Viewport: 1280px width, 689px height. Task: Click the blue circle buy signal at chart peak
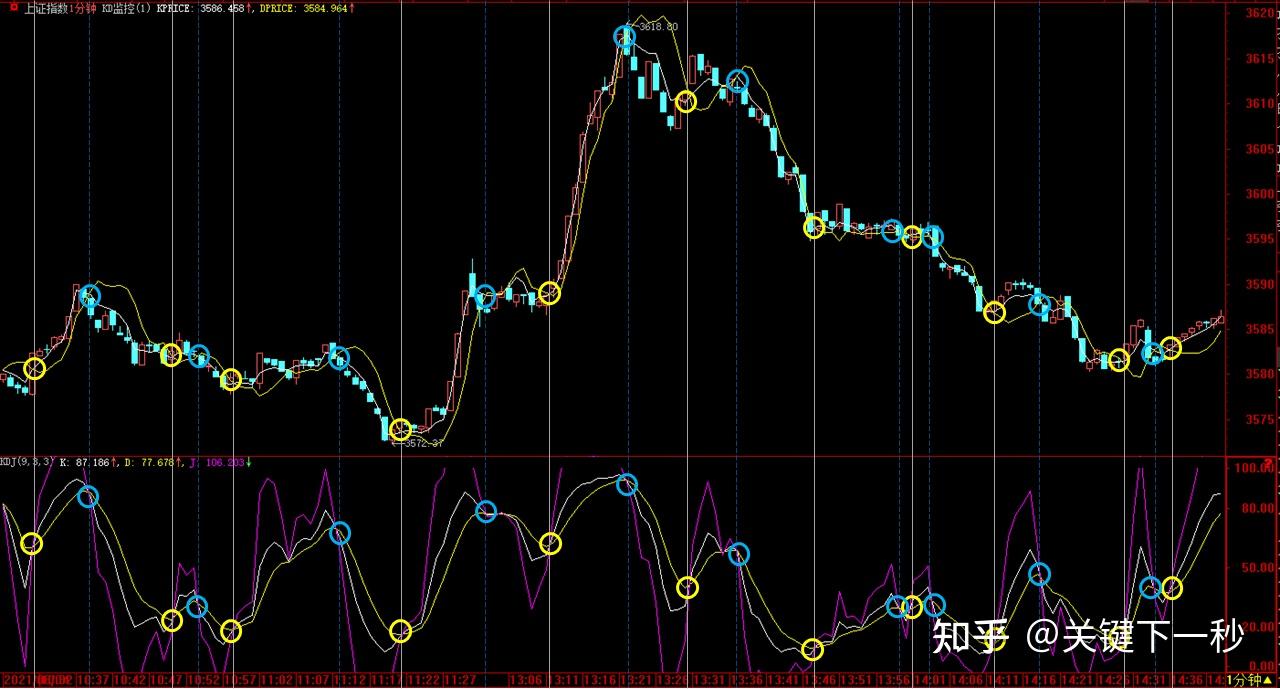pos(623,36)
